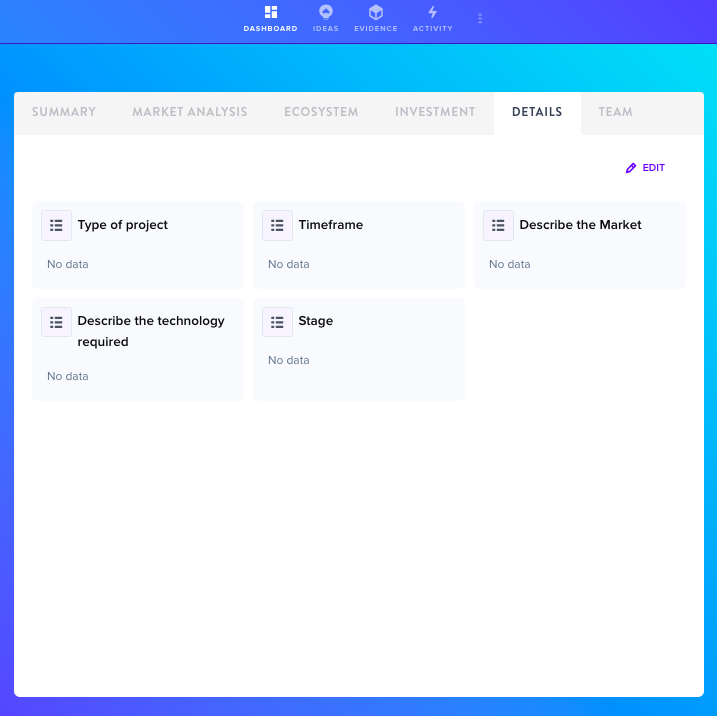The width and height of the screenshot is (717, 716).
Task: Click the list icon on Describe the Market card
Action: click(498, 225)
